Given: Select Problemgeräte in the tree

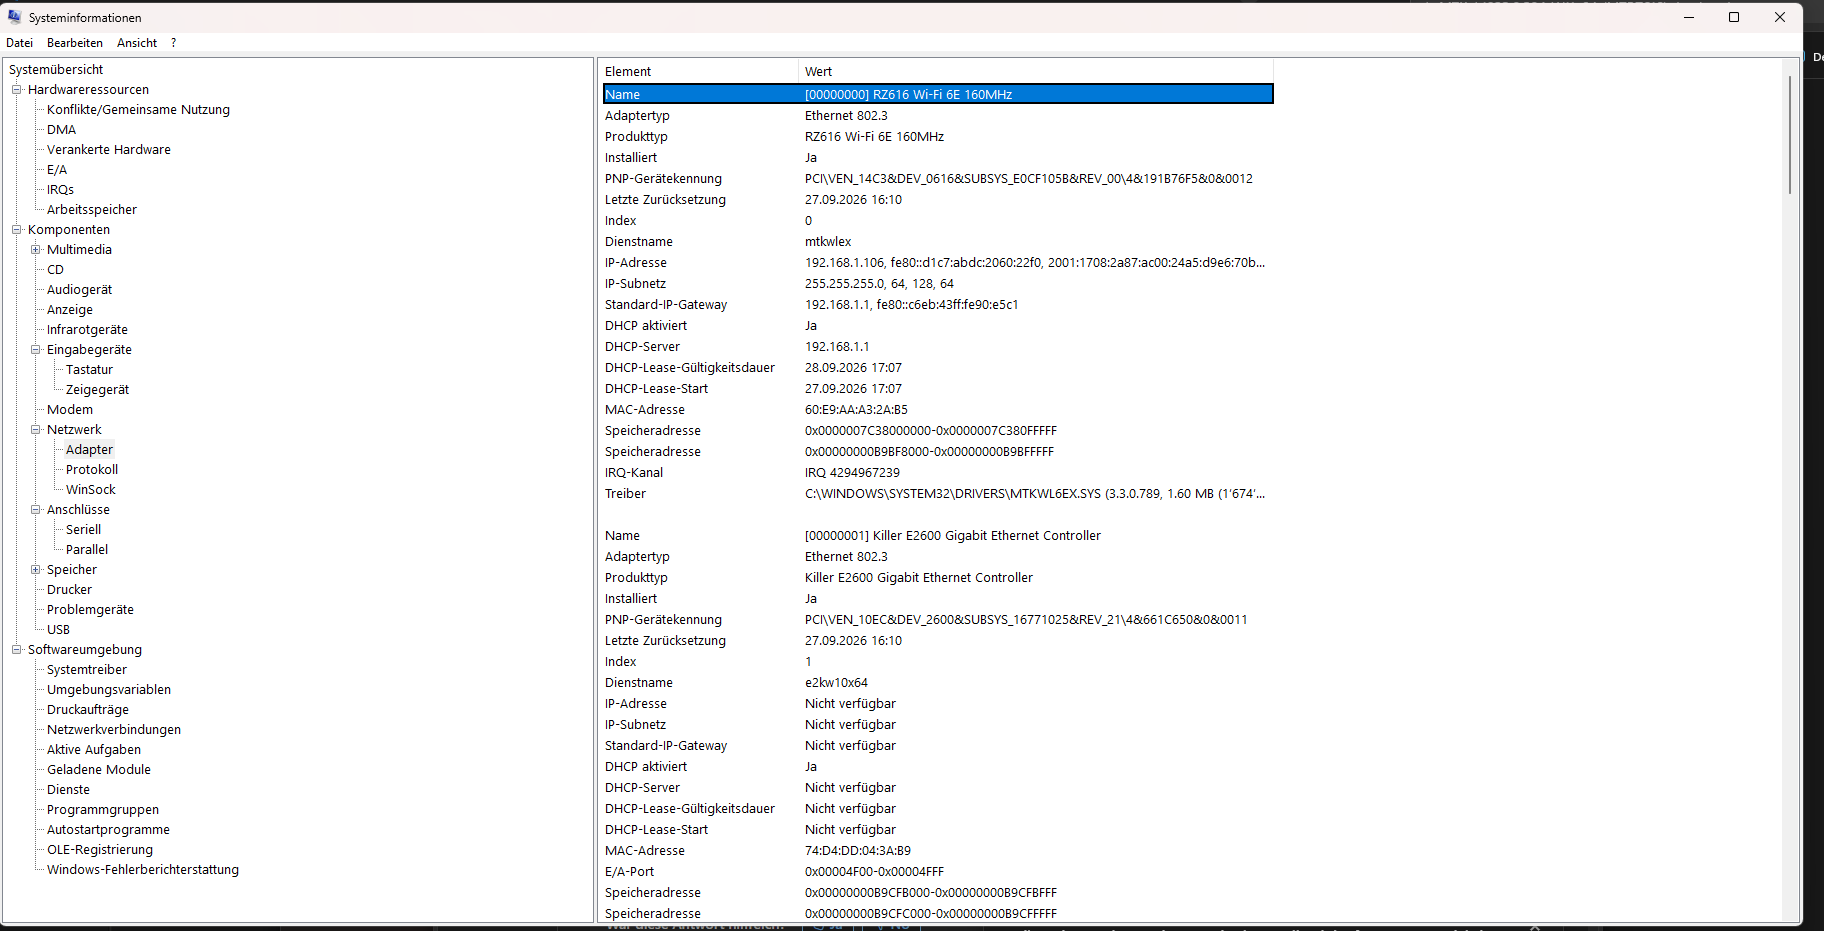Looking at the screenshot, I should 90,610.
